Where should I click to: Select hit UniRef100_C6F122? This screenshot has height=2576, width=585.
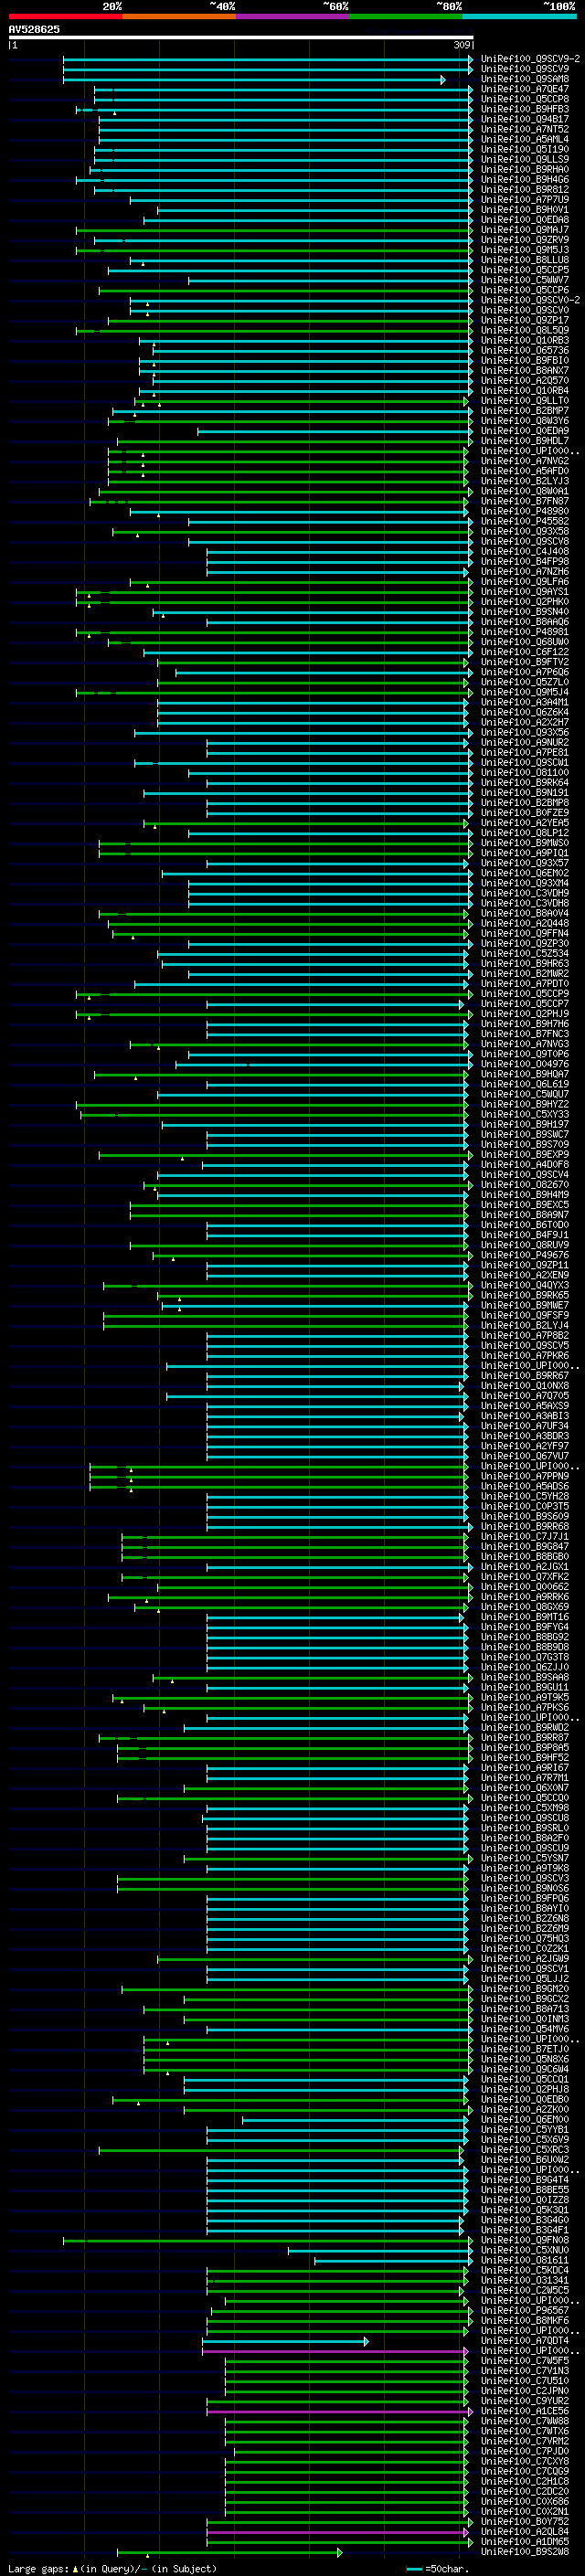point(525,652)
